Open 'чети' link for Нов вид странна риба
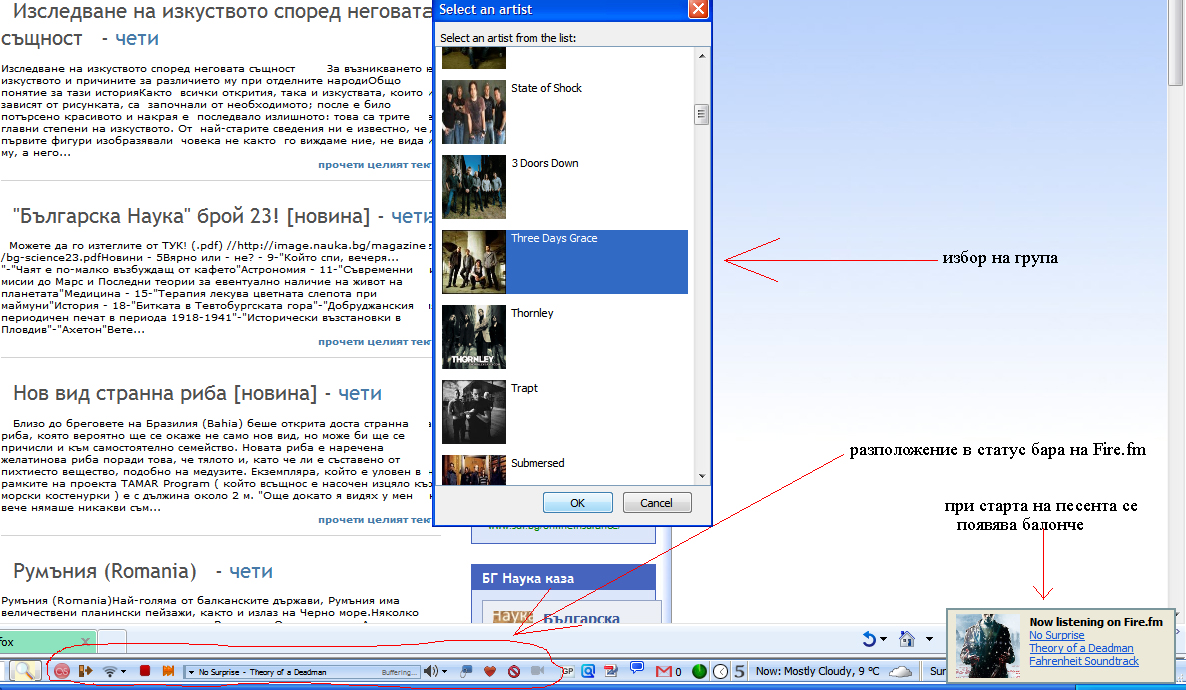1186x690 pixels. pyautogui.click(x=360, y=393)
